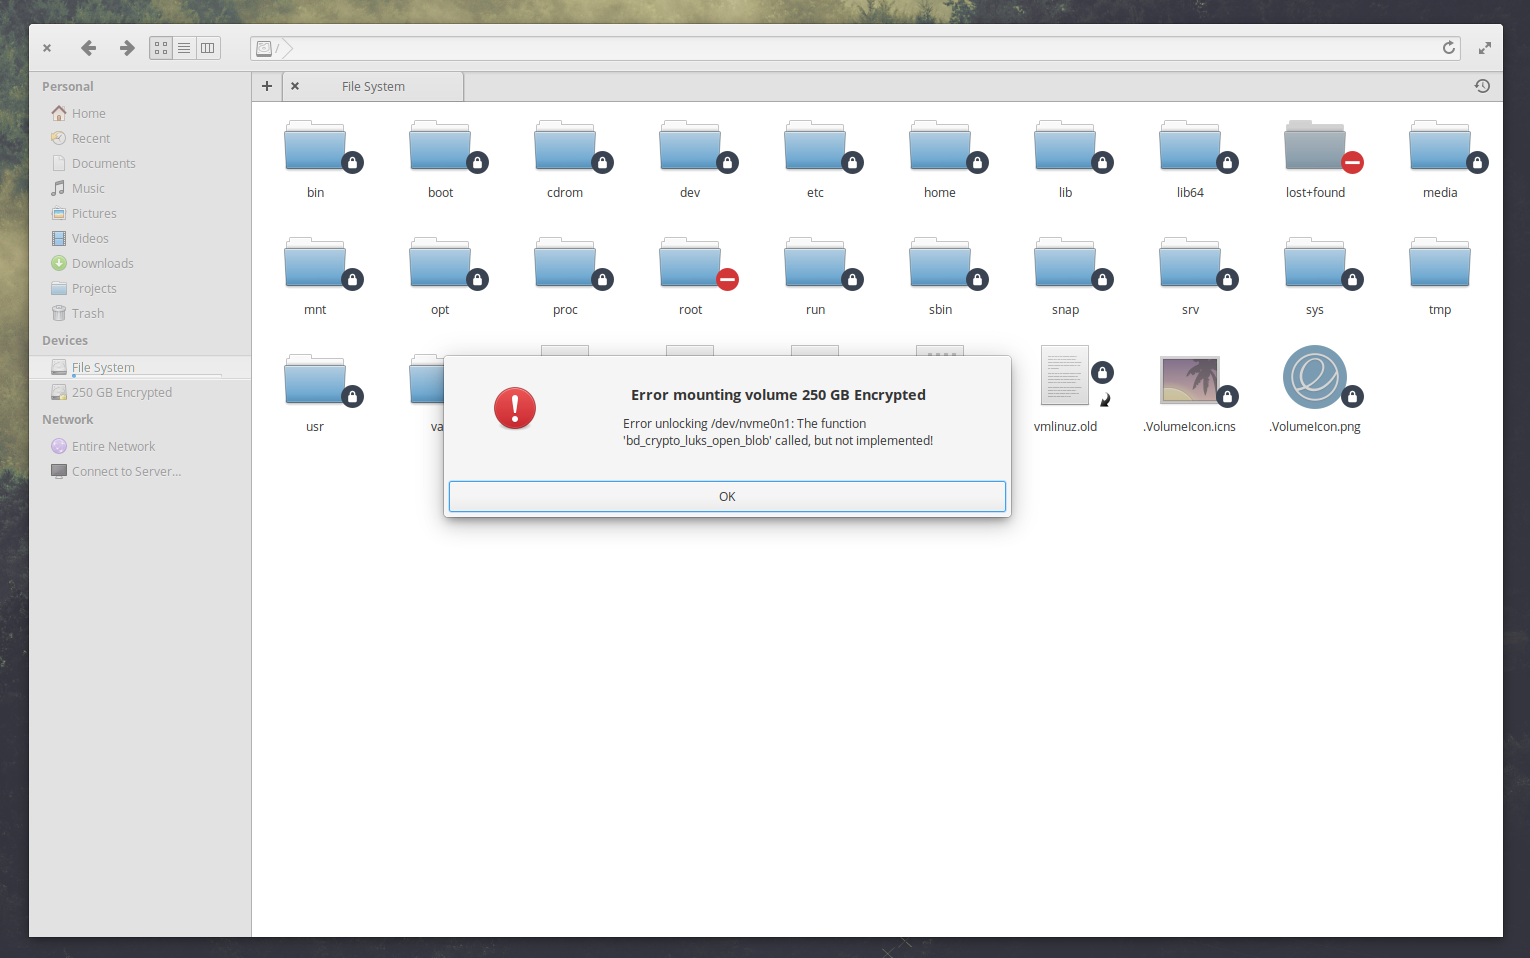Open restore-closed-tabs history via clock icon
The image size is (1530, 958).
(x=1482, y=86)
